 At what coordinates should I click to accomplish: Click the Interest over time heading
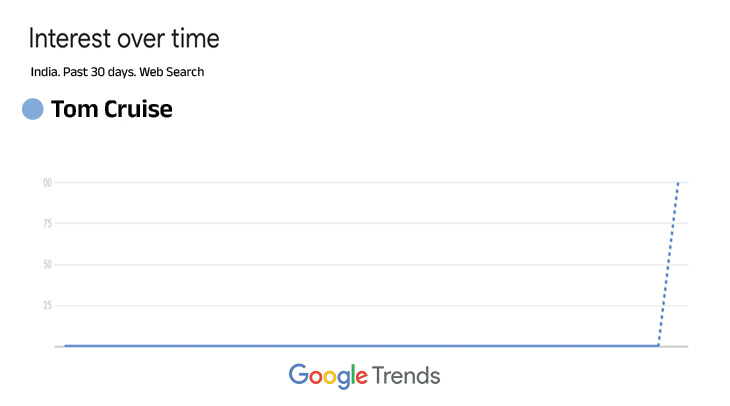[x=124, y=39]
